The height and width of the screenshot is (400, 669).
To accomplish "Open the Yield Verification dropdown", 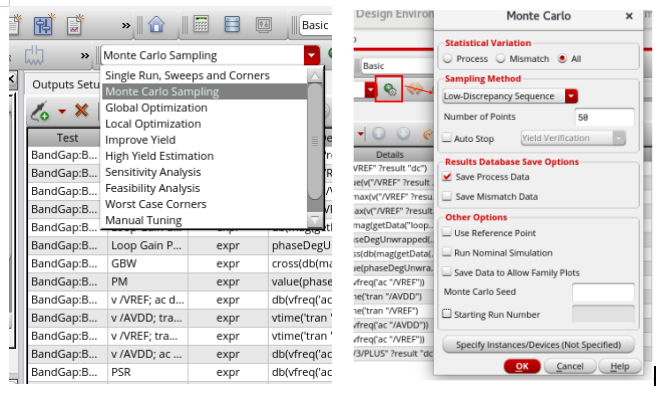I will click(x=619, y=138).
